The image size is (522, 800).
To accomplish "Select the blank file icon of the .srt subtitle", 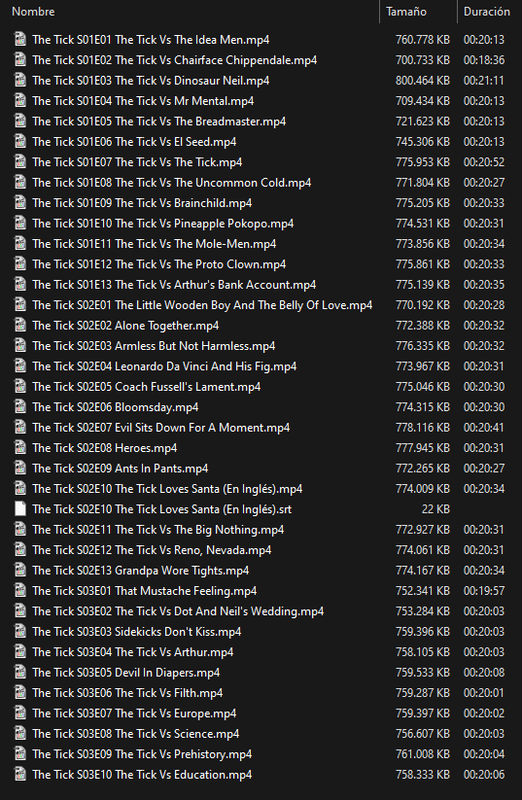I will [20, 509].
